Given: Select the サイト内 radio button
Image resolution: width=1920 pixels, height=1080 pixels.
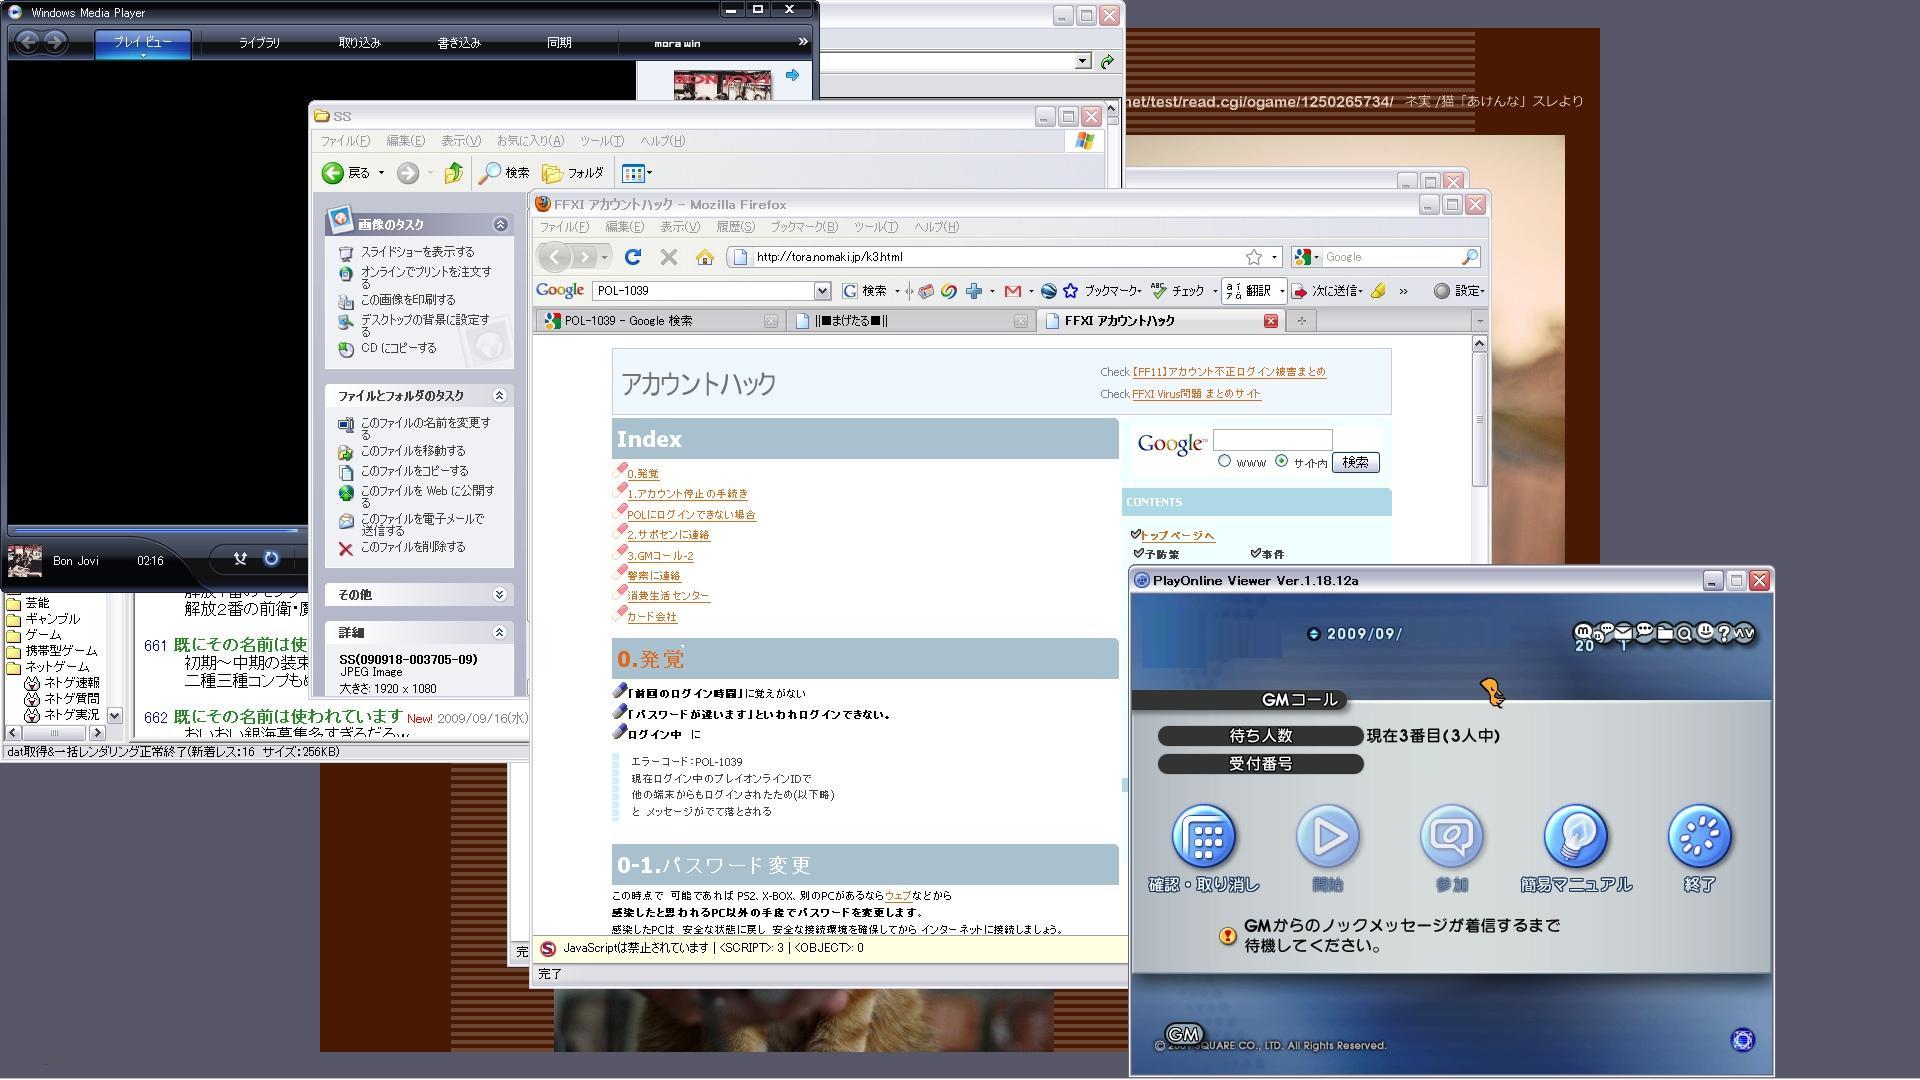Looking at the screenshot, I should (x=1281, y=461).
